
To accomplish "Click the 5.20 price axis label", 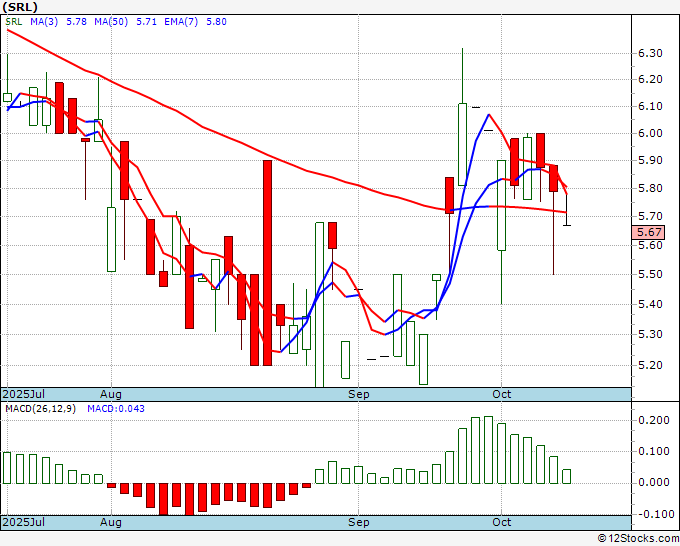I will coord(650,365).
